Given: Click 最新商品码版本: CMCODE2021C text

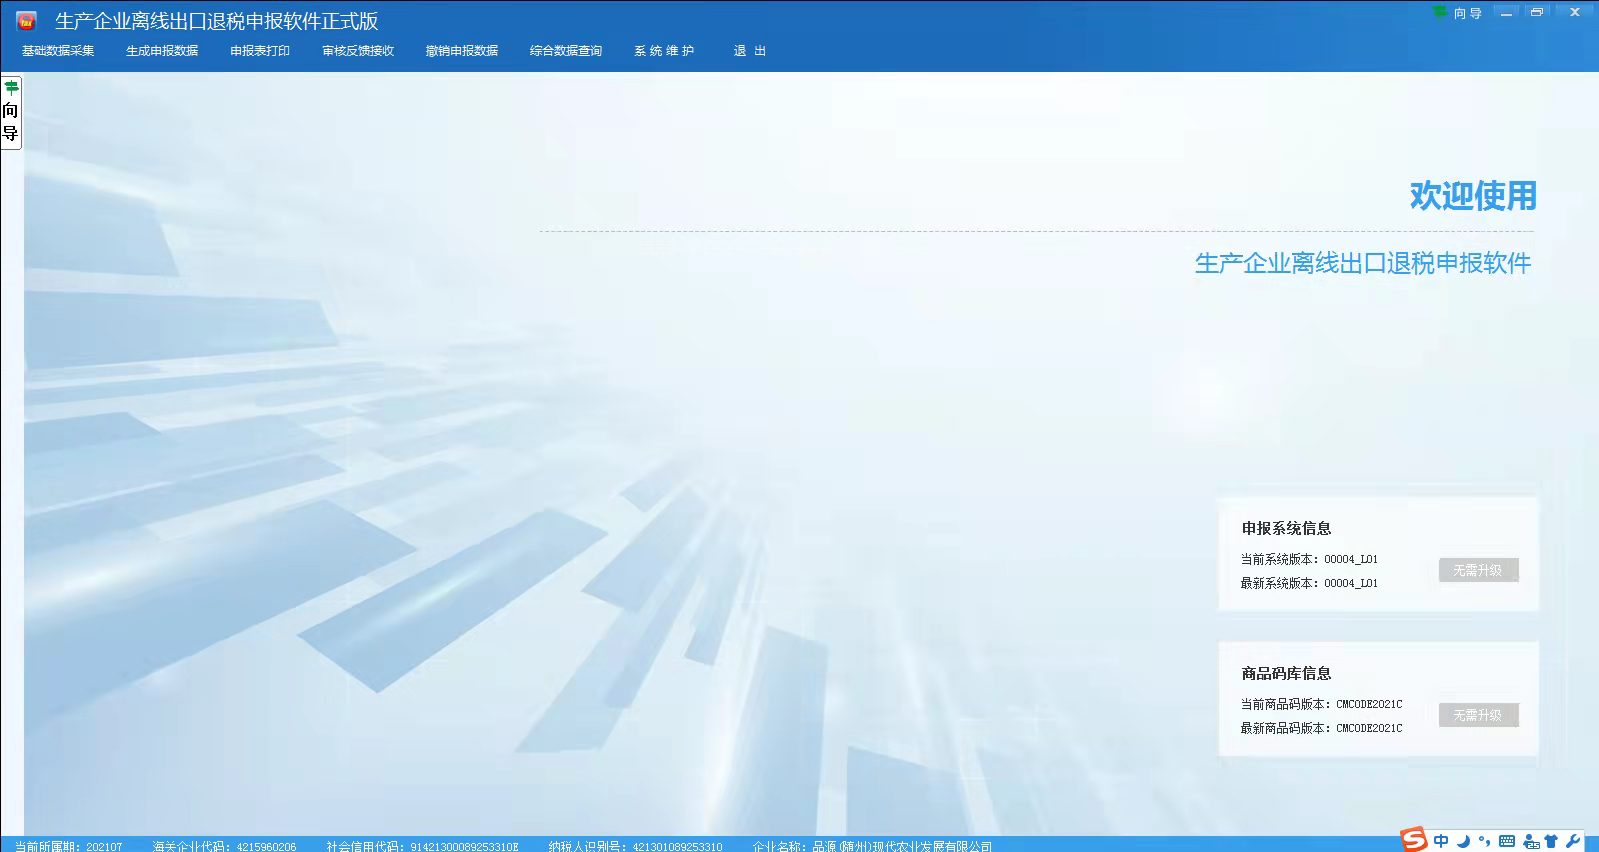Looking at the screenshot, I should (1321, 728).
